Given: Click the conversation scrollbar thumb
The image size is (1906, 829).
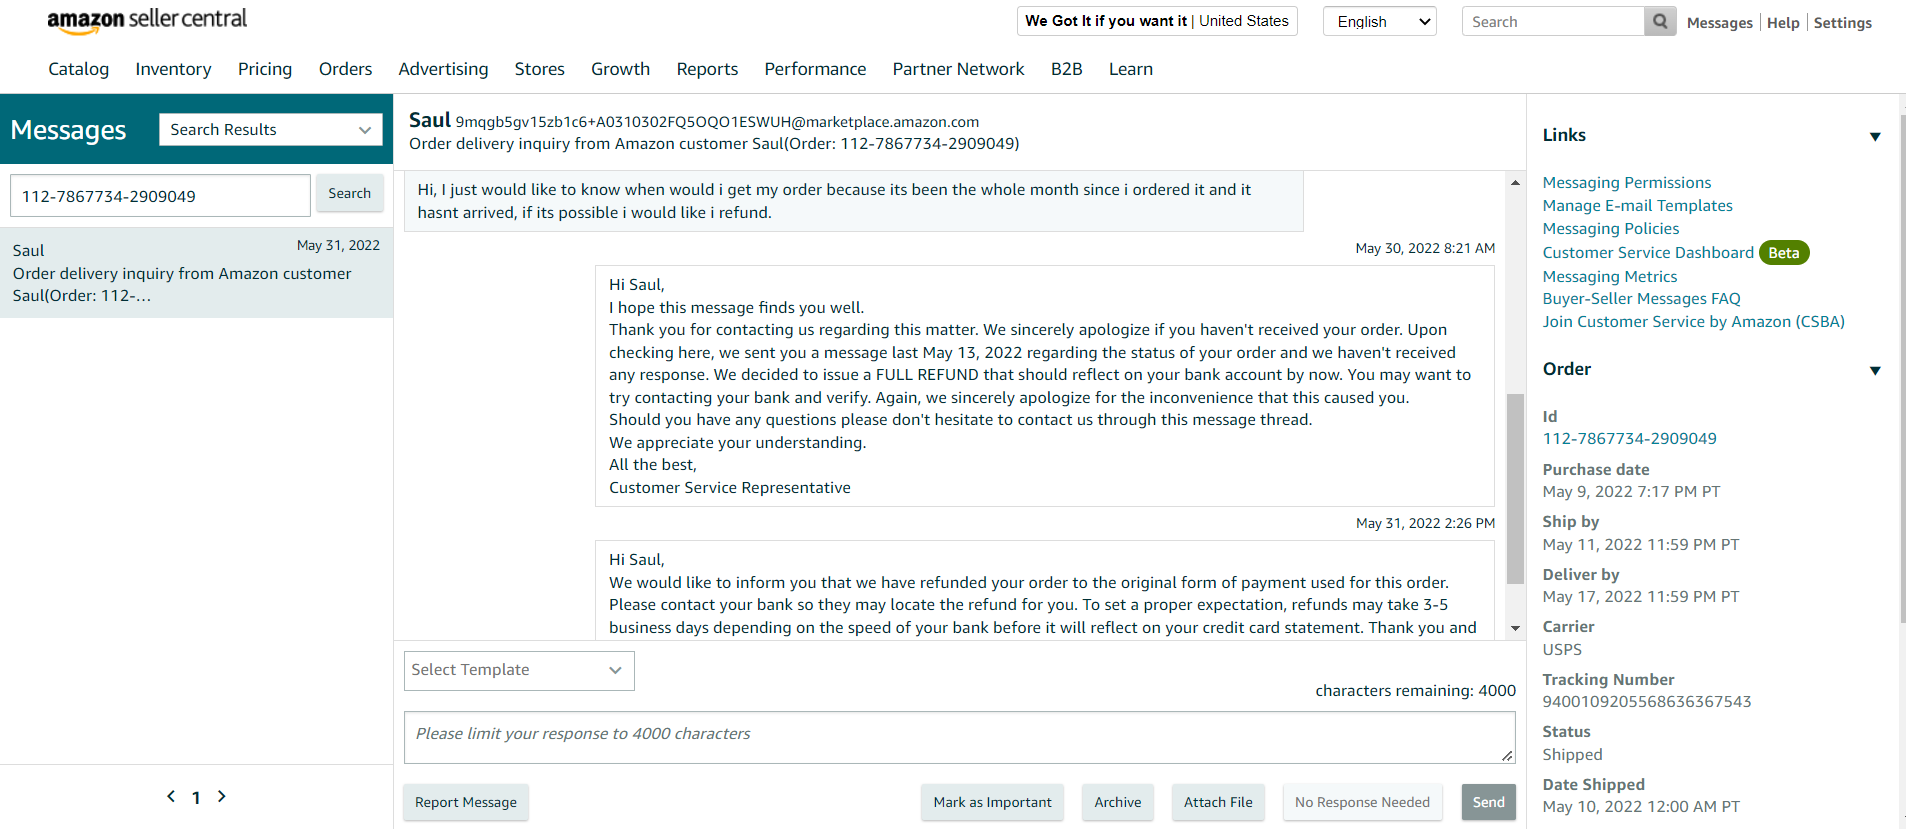Looking at the screenshot, I should [x=1515, y=488].
